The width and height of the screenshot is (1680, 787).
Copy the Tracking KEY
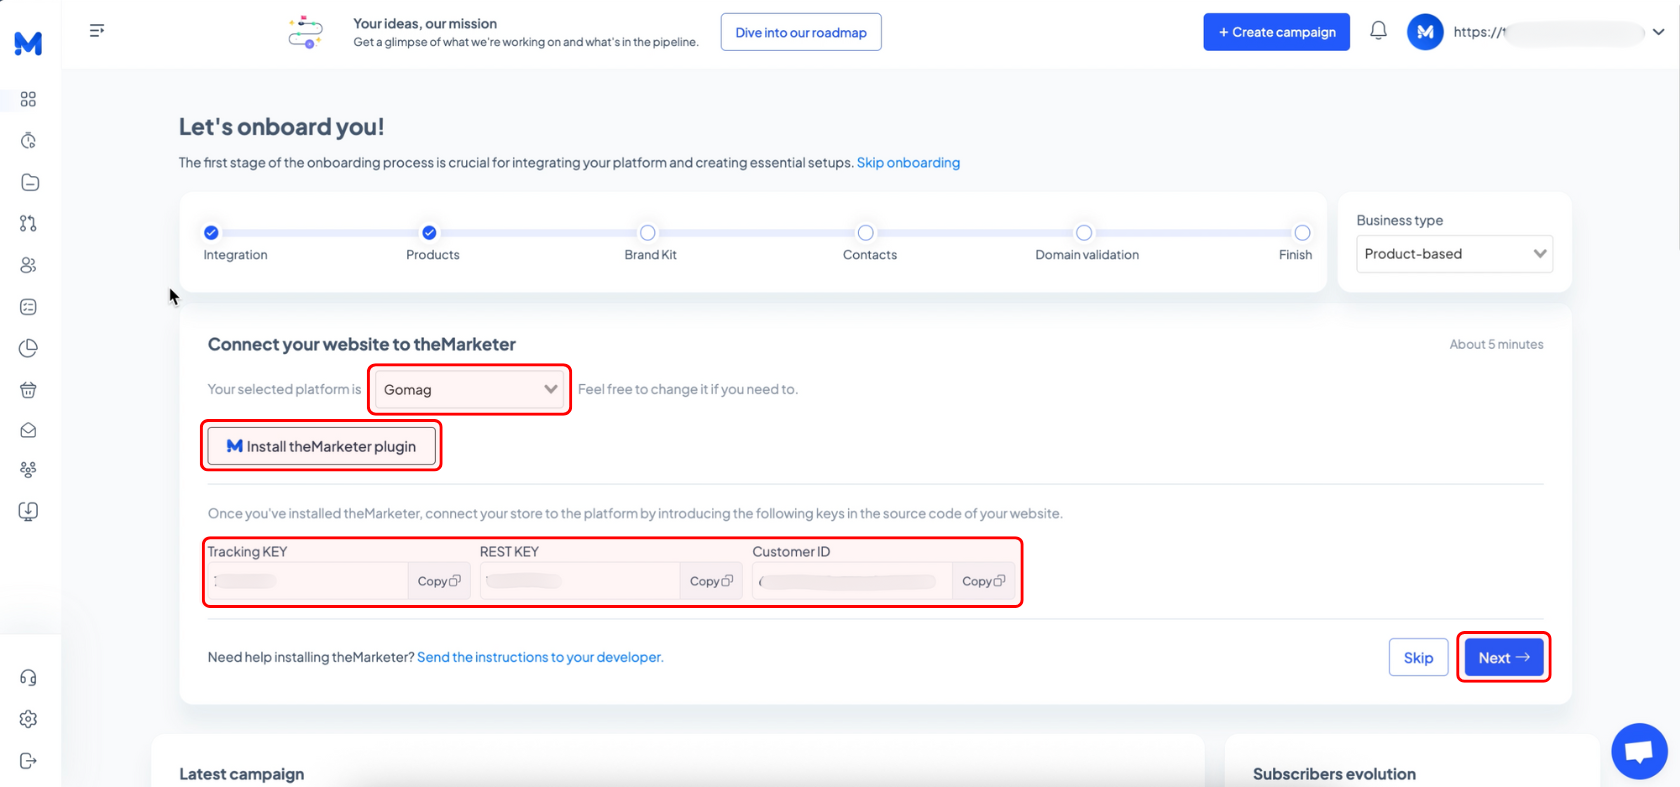click(x=439, y=581)
